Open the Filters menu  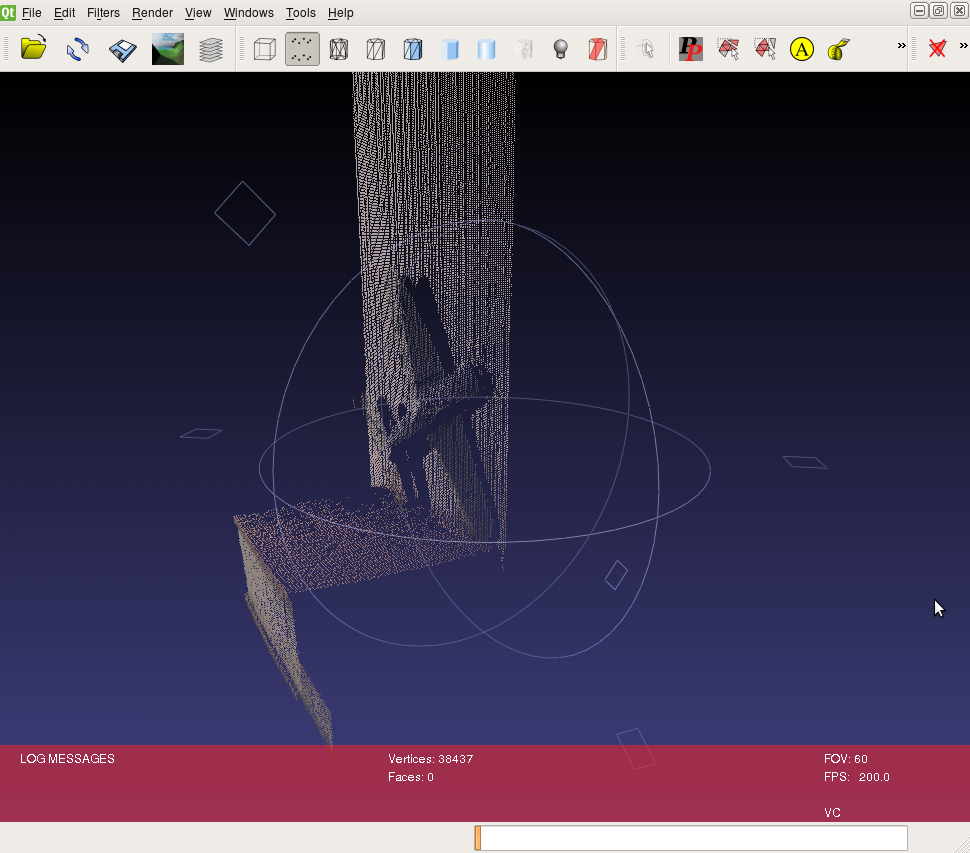[103, 13]
